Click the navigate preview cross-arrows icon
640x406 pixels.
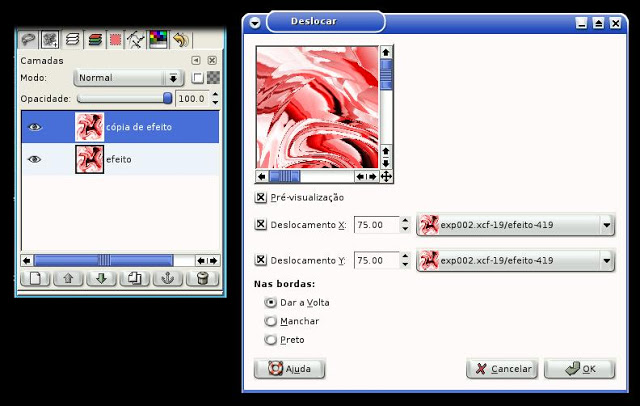pos(386,176)
